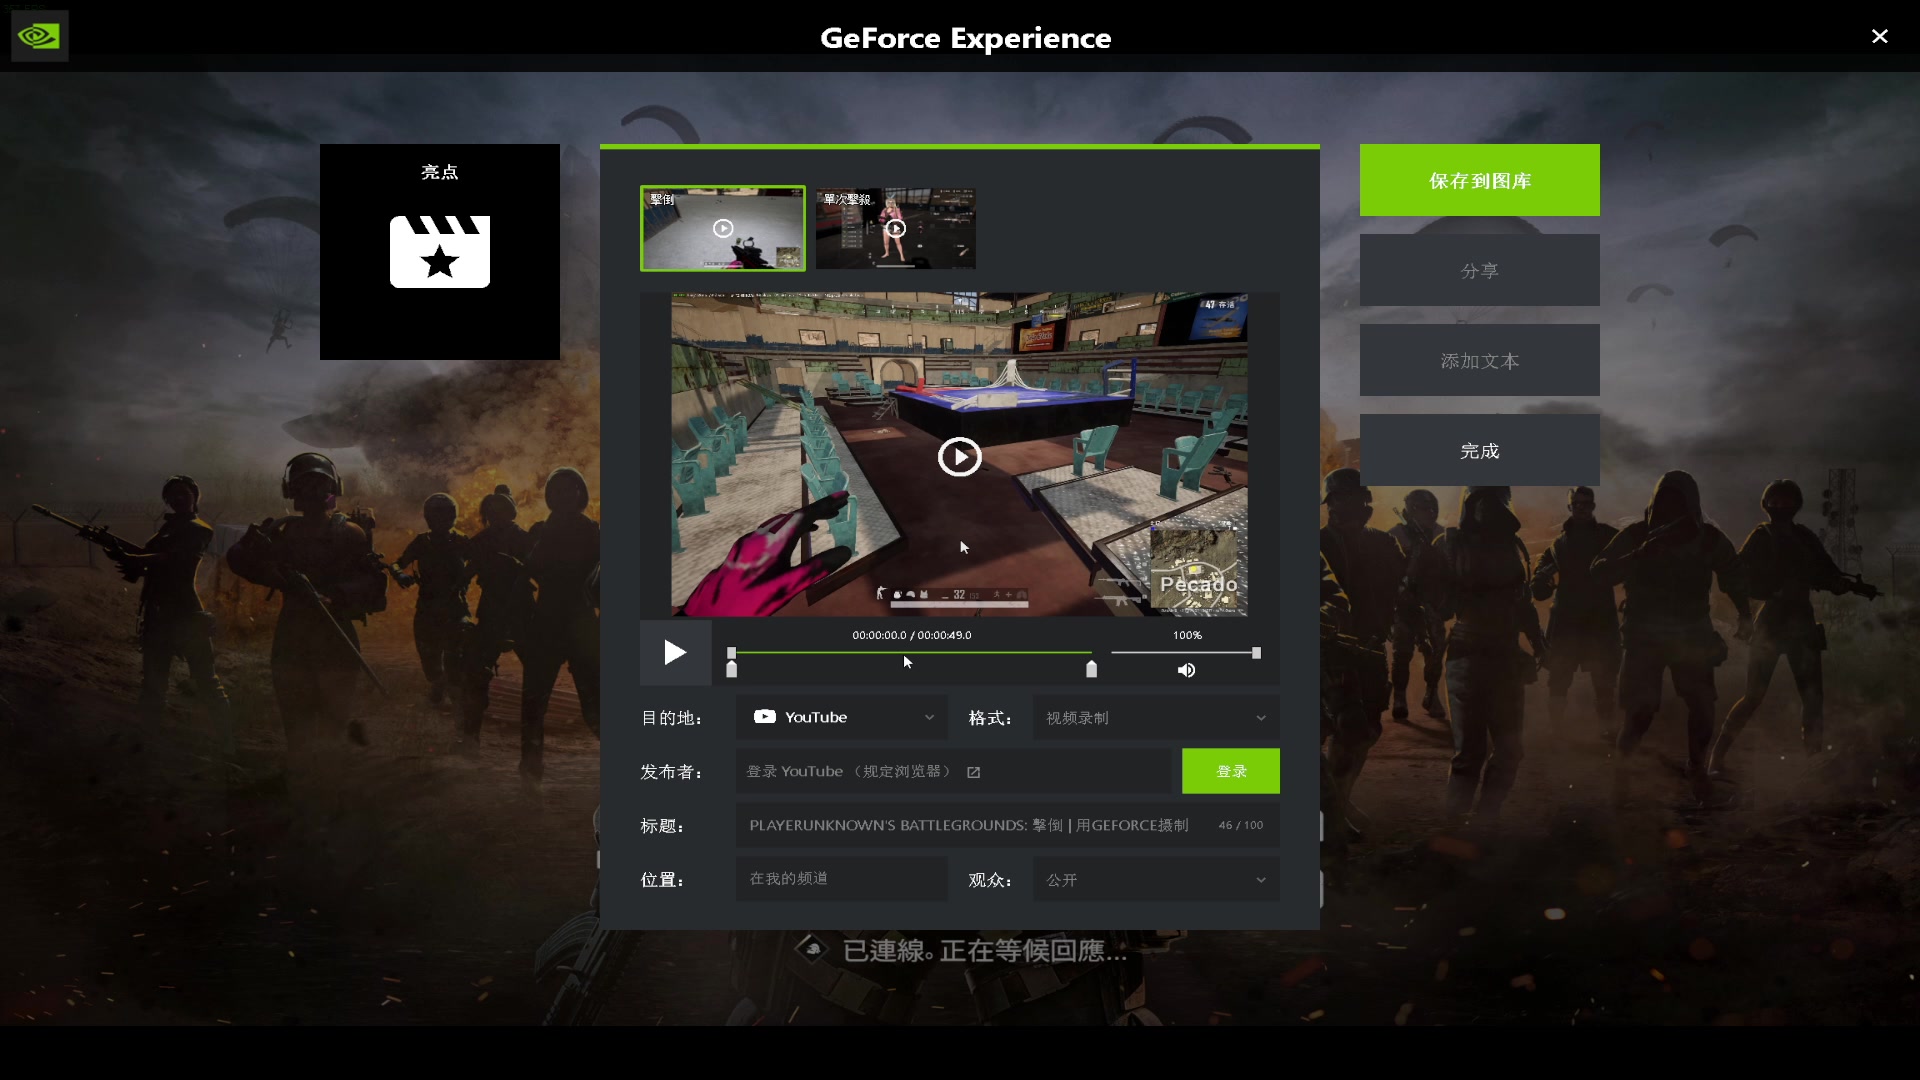This screenshot has width=1920, height=1080.
Task: Click the play overlay on the preview
Action: click(959, 457)
